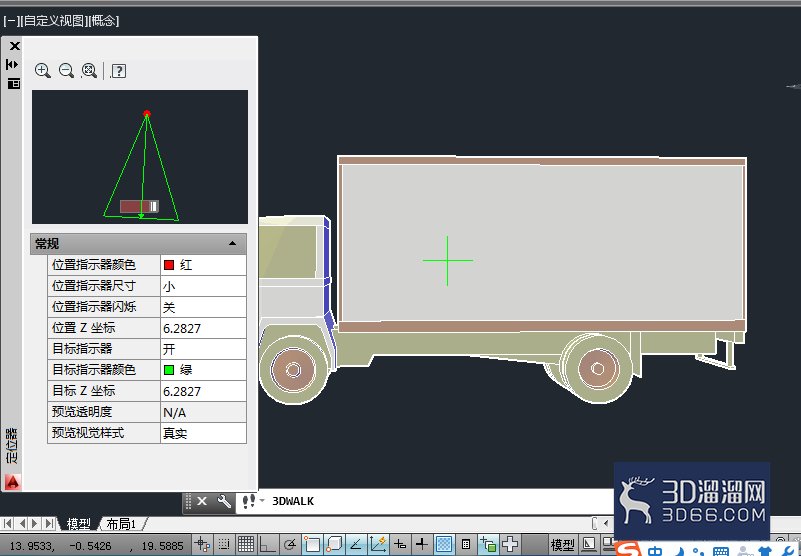Open the recent commands arrow beside 3DWALK
The image size is (801, 556).
tap(262, 501)
